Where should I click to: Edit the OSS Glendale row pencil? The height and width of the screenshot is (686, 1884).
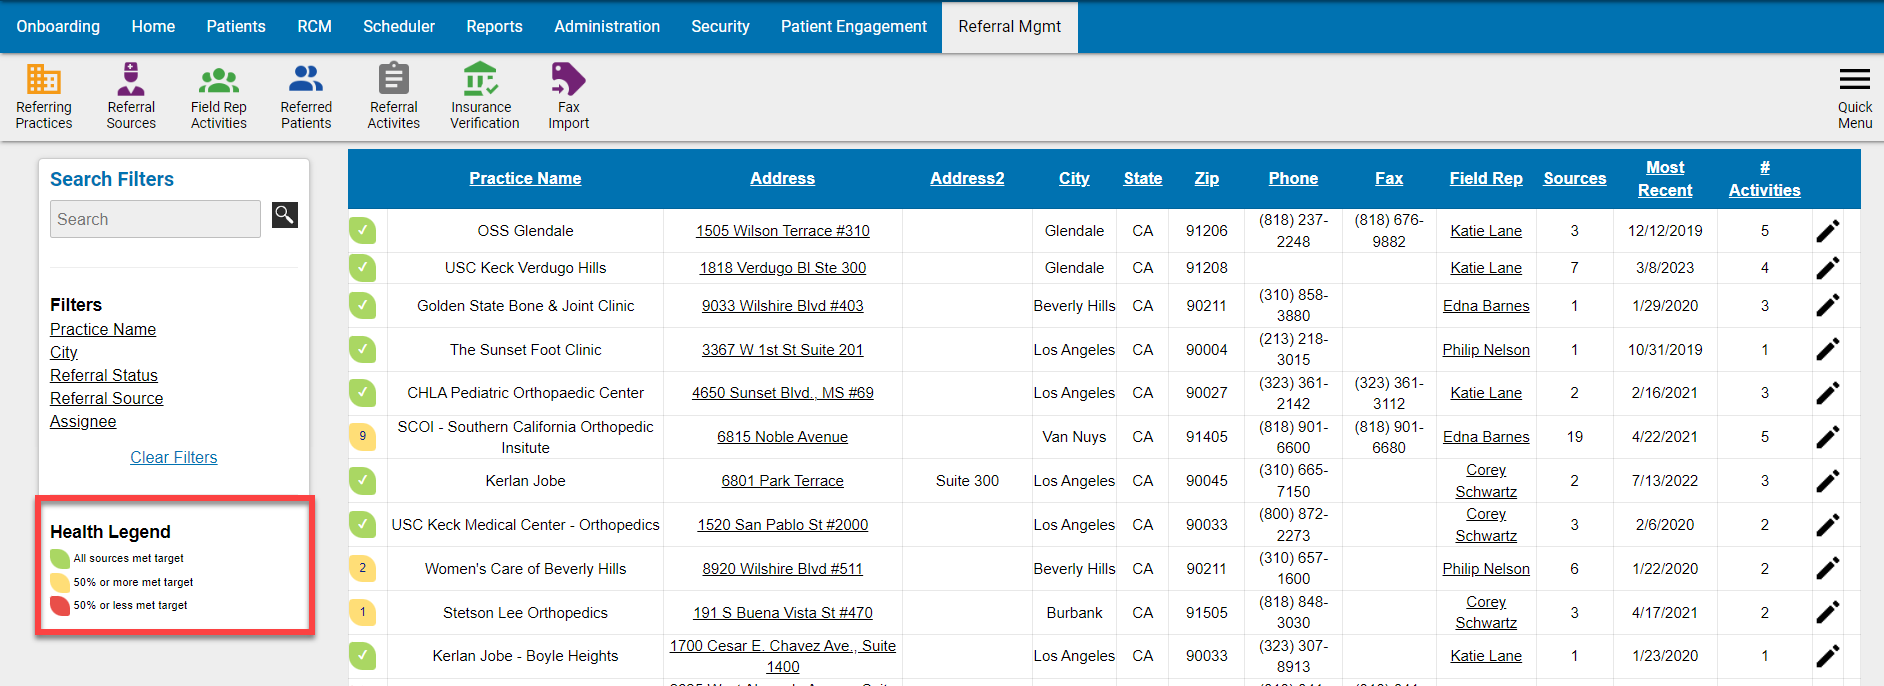coord(1827,231)
